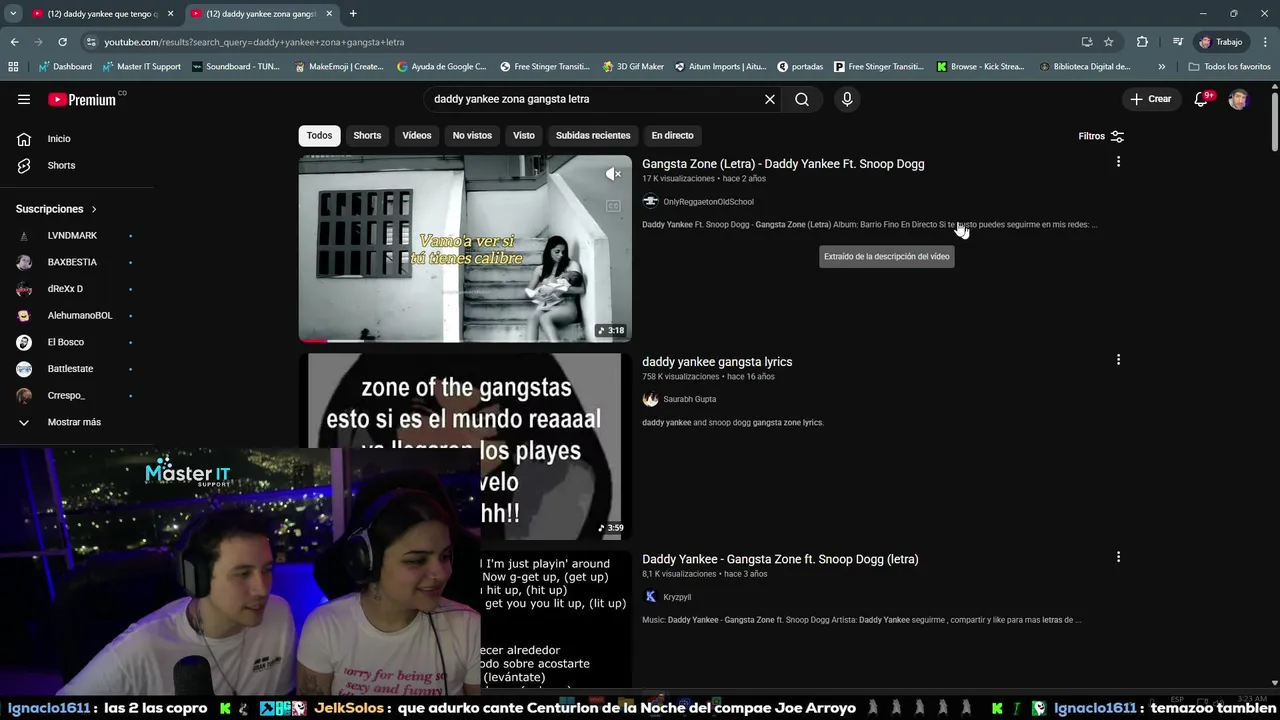Image resolution: width=1280 pixels, height=720 pixels.
Task: Open Filtros search filters
Action: [1101, 136]
